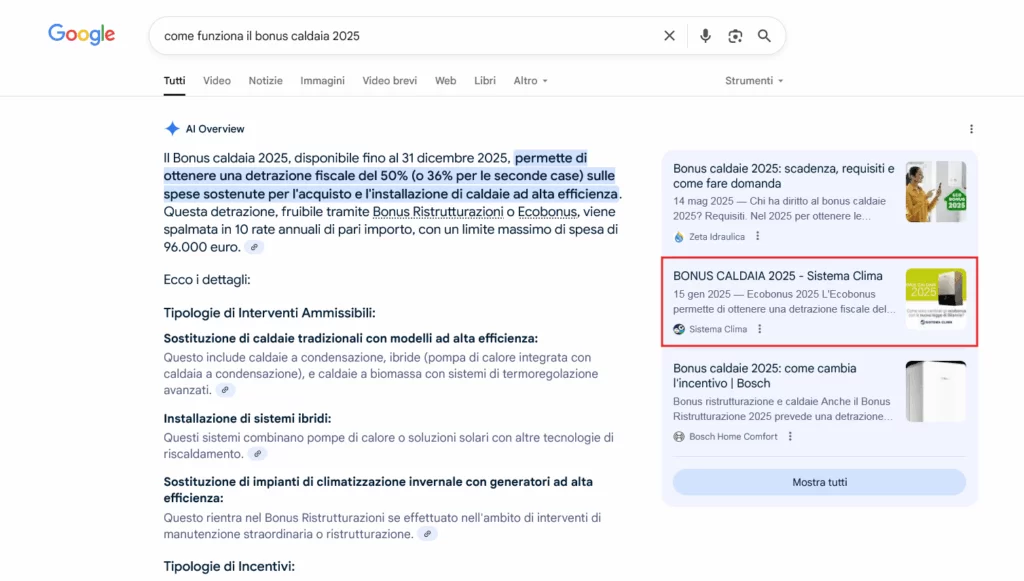This screenshot has width=1024, height=581.
Task: Switch to the Notizie tab
Action: click(265, 81)
